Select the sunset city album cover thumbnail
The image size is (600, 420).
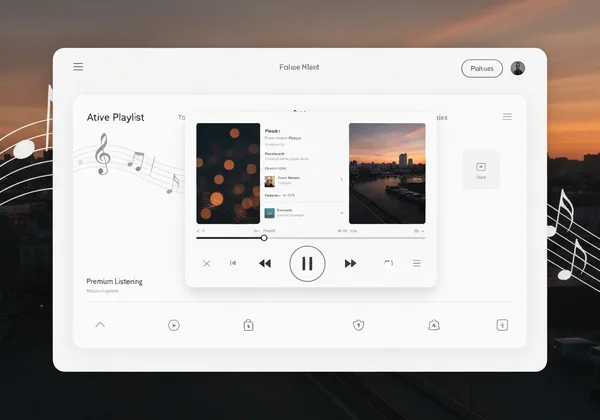click(386, 173)
